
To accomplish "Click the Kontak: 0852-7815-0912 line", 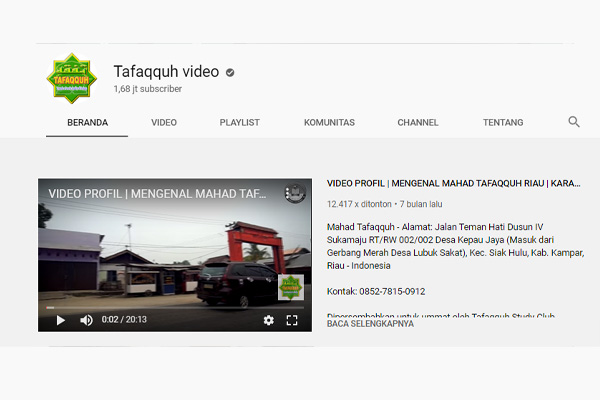I will point(376,292).
